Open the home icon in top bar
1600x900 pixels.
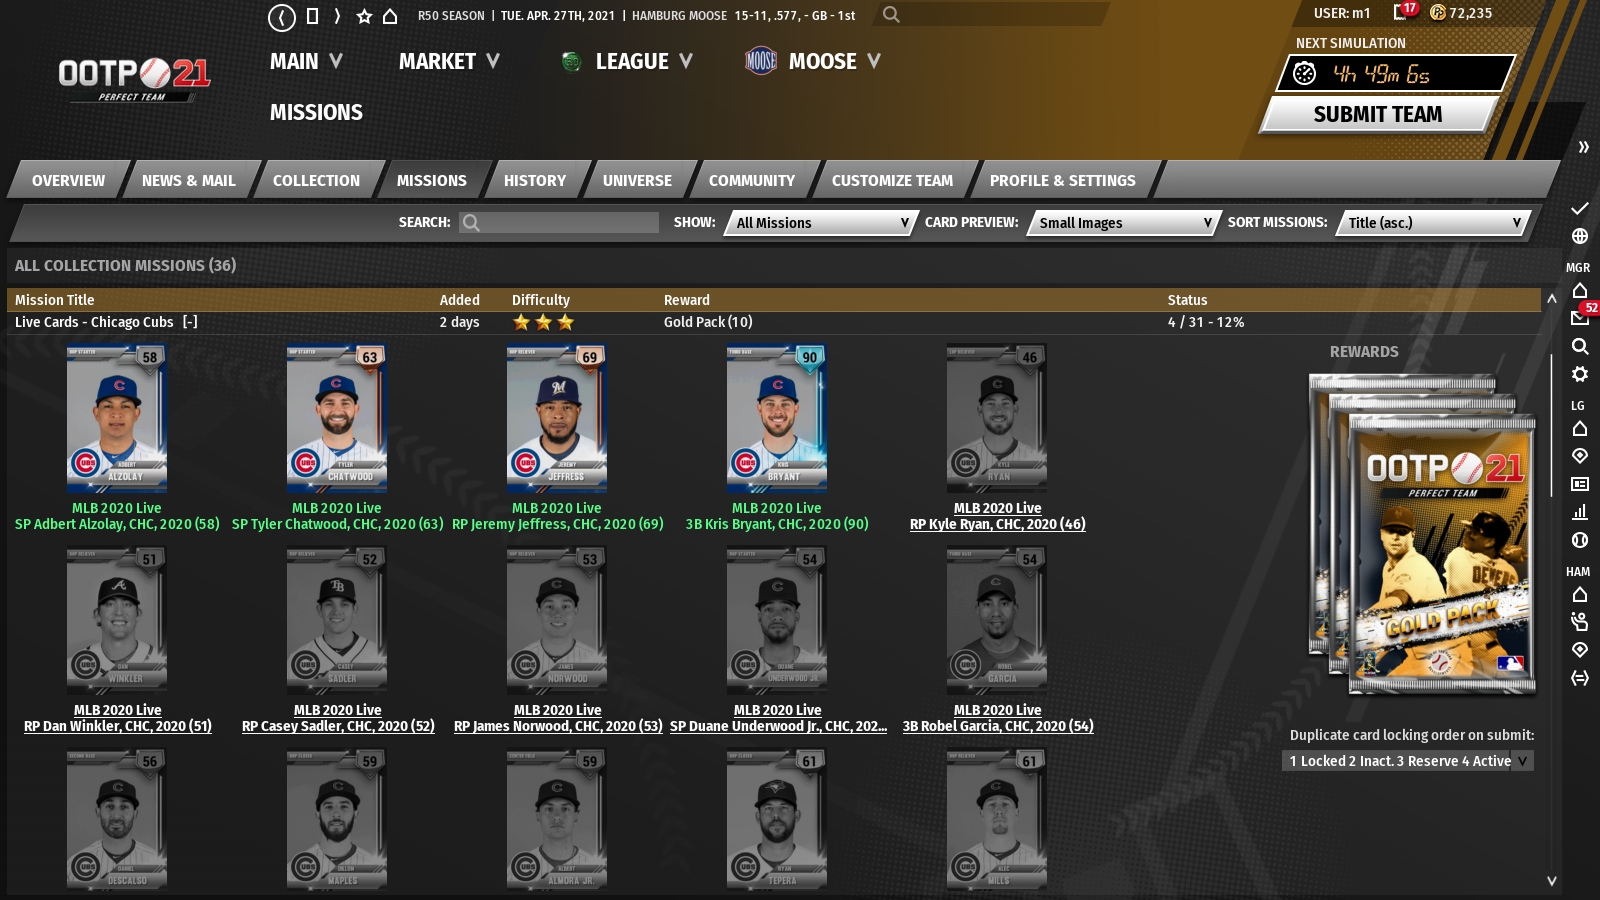click(390, 16)
